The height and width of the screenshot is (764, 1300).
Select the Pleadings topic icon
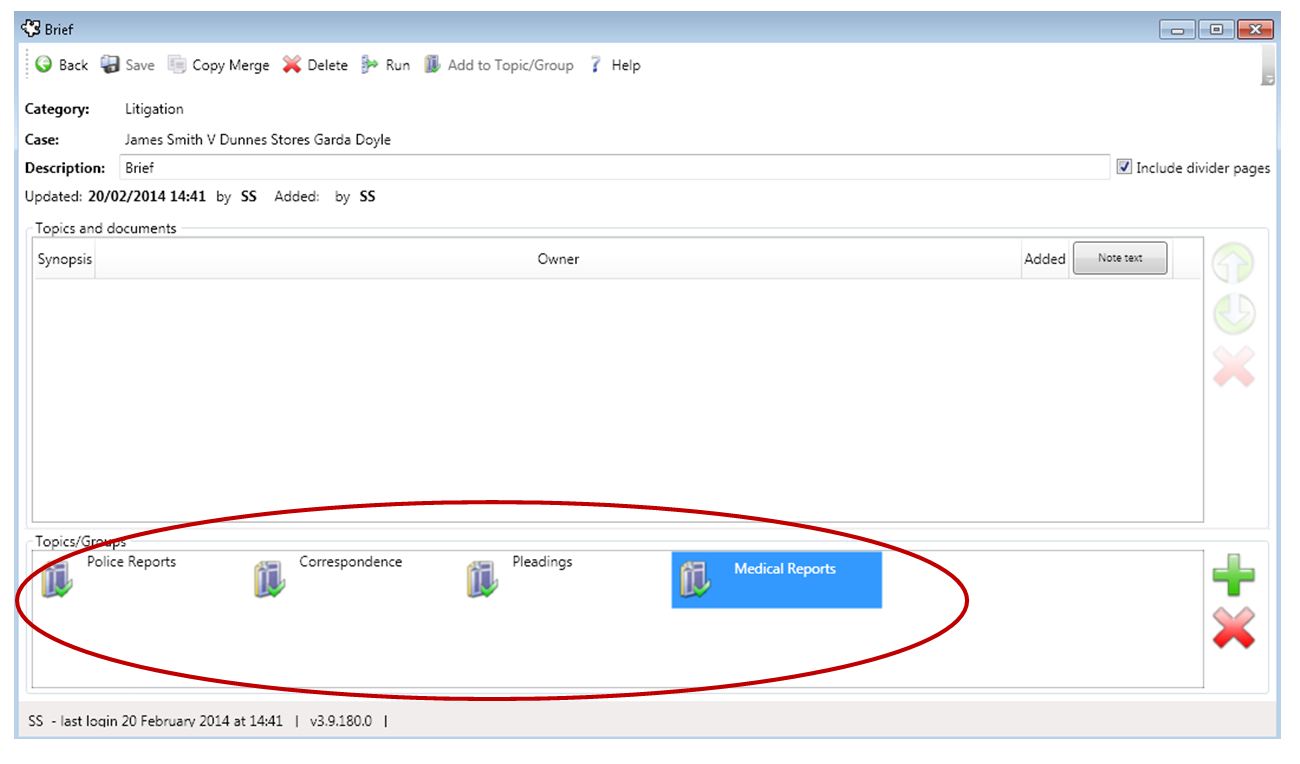482,579
